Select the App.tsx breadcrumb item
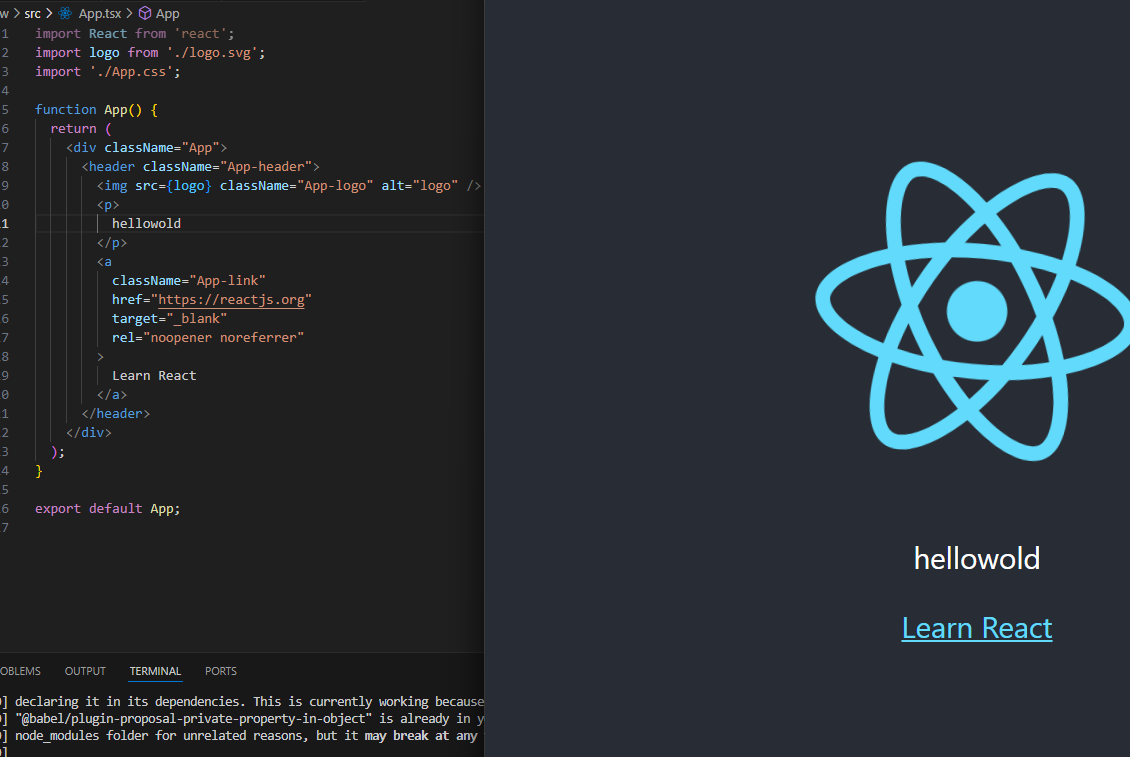 99,13
